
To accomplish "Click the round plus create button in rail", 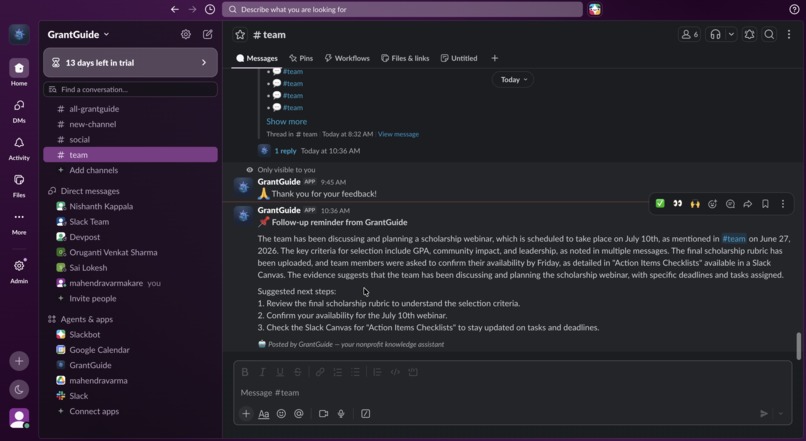I will point(19,361).
